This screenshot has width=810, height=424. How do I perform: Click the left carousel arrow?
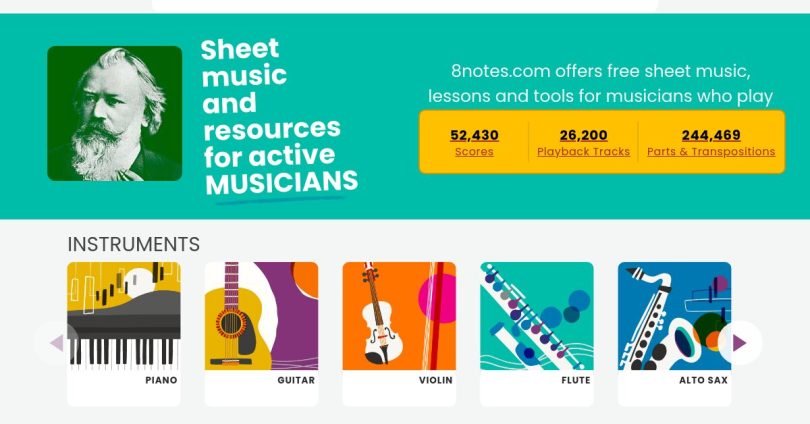click(56, 343)
